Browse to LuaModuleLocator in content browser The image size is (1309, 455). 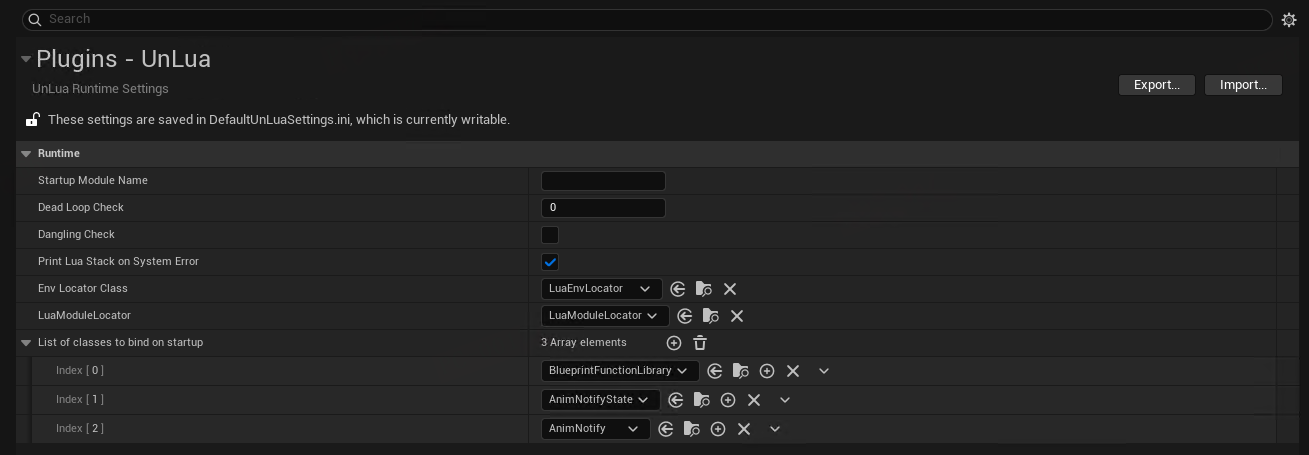(x=711, y=316)
